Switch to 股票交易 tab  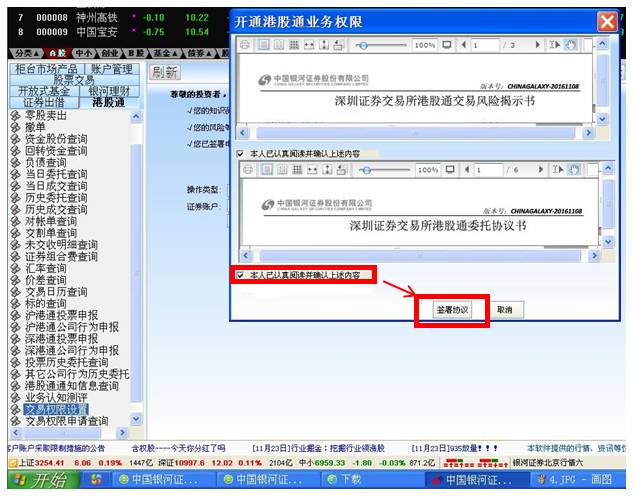pyautogui.click(x=74, y=80)
